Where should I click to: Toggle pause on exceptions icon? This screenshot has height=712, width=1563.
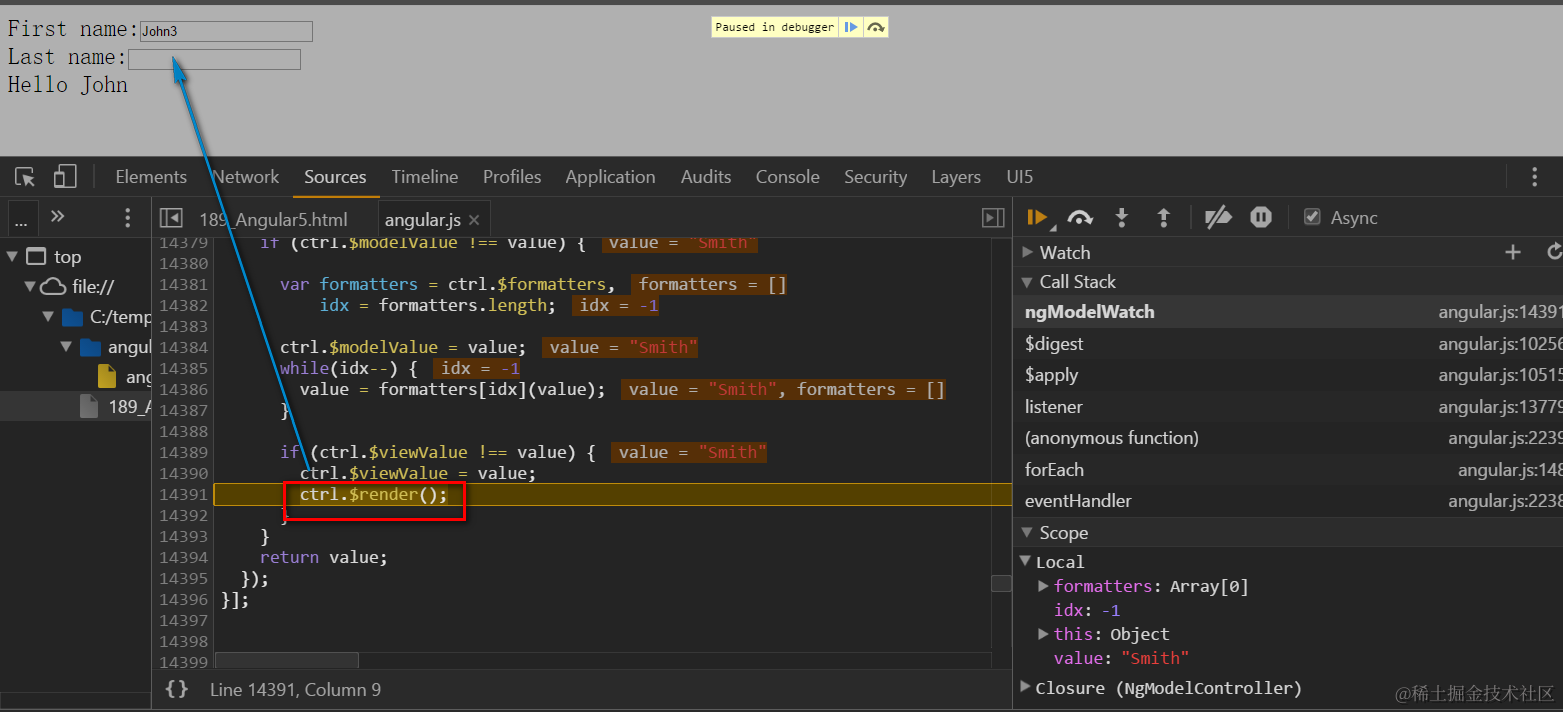pyautogui.click(x=1261, y=217)
